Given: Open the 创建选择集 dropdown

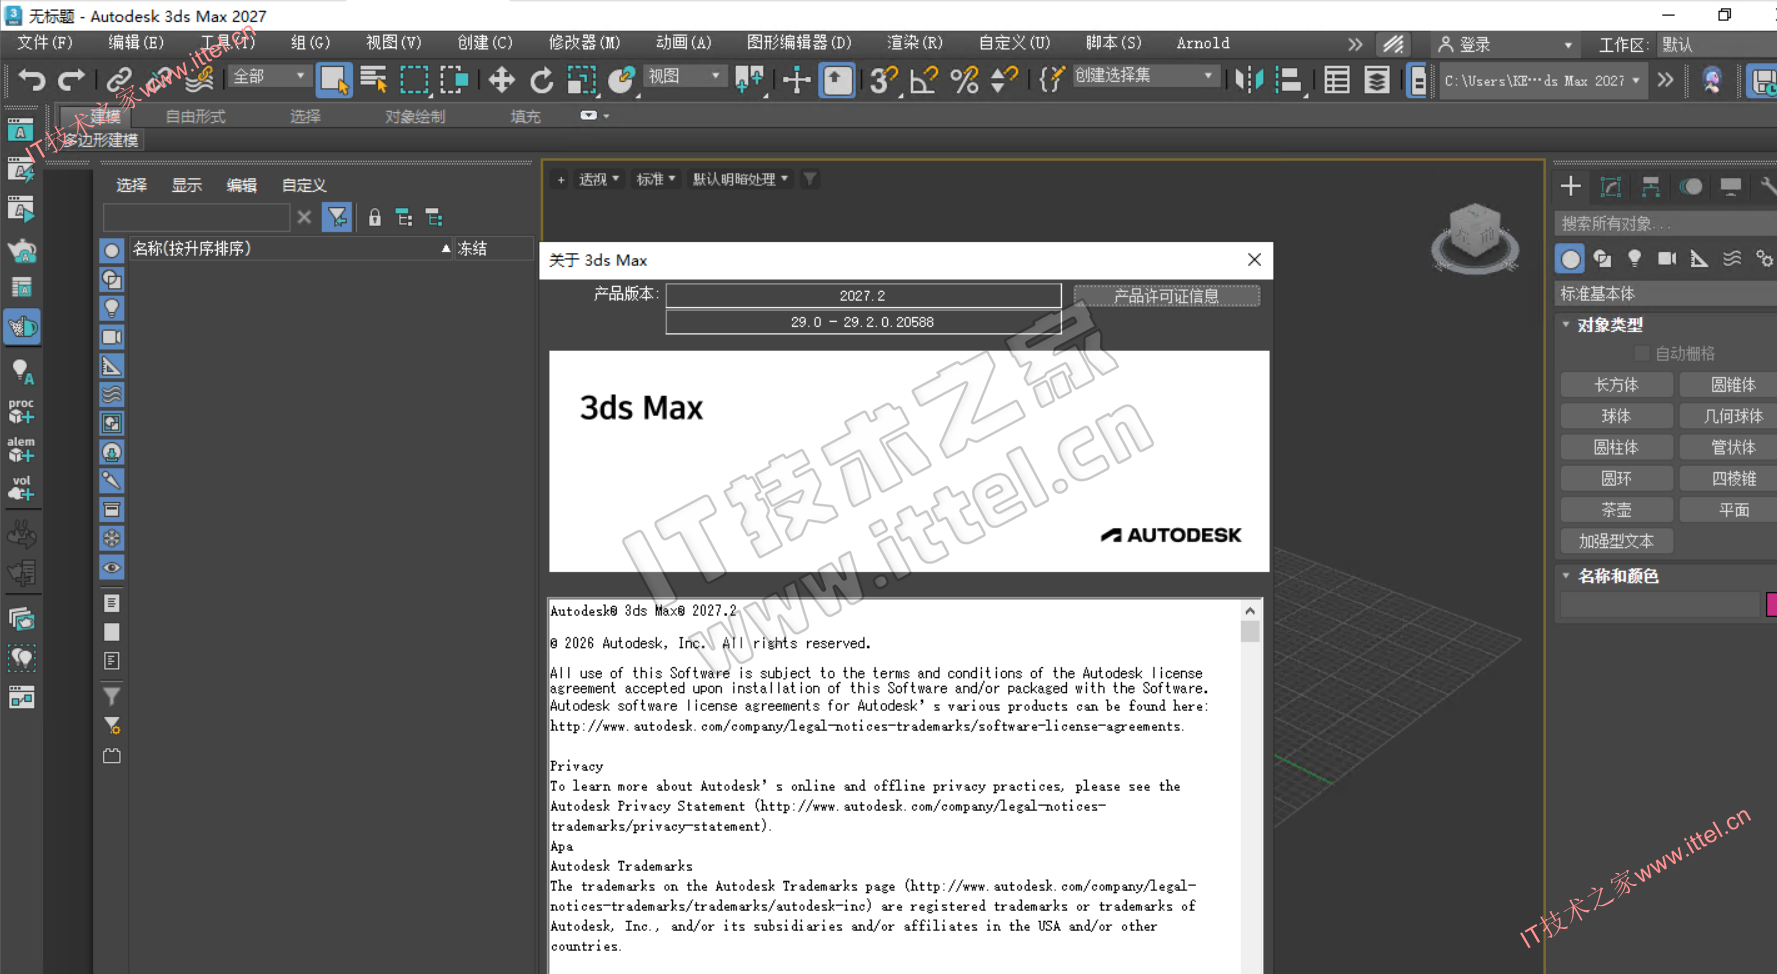Looking at the screenshot, I should tap(1145, 76).
